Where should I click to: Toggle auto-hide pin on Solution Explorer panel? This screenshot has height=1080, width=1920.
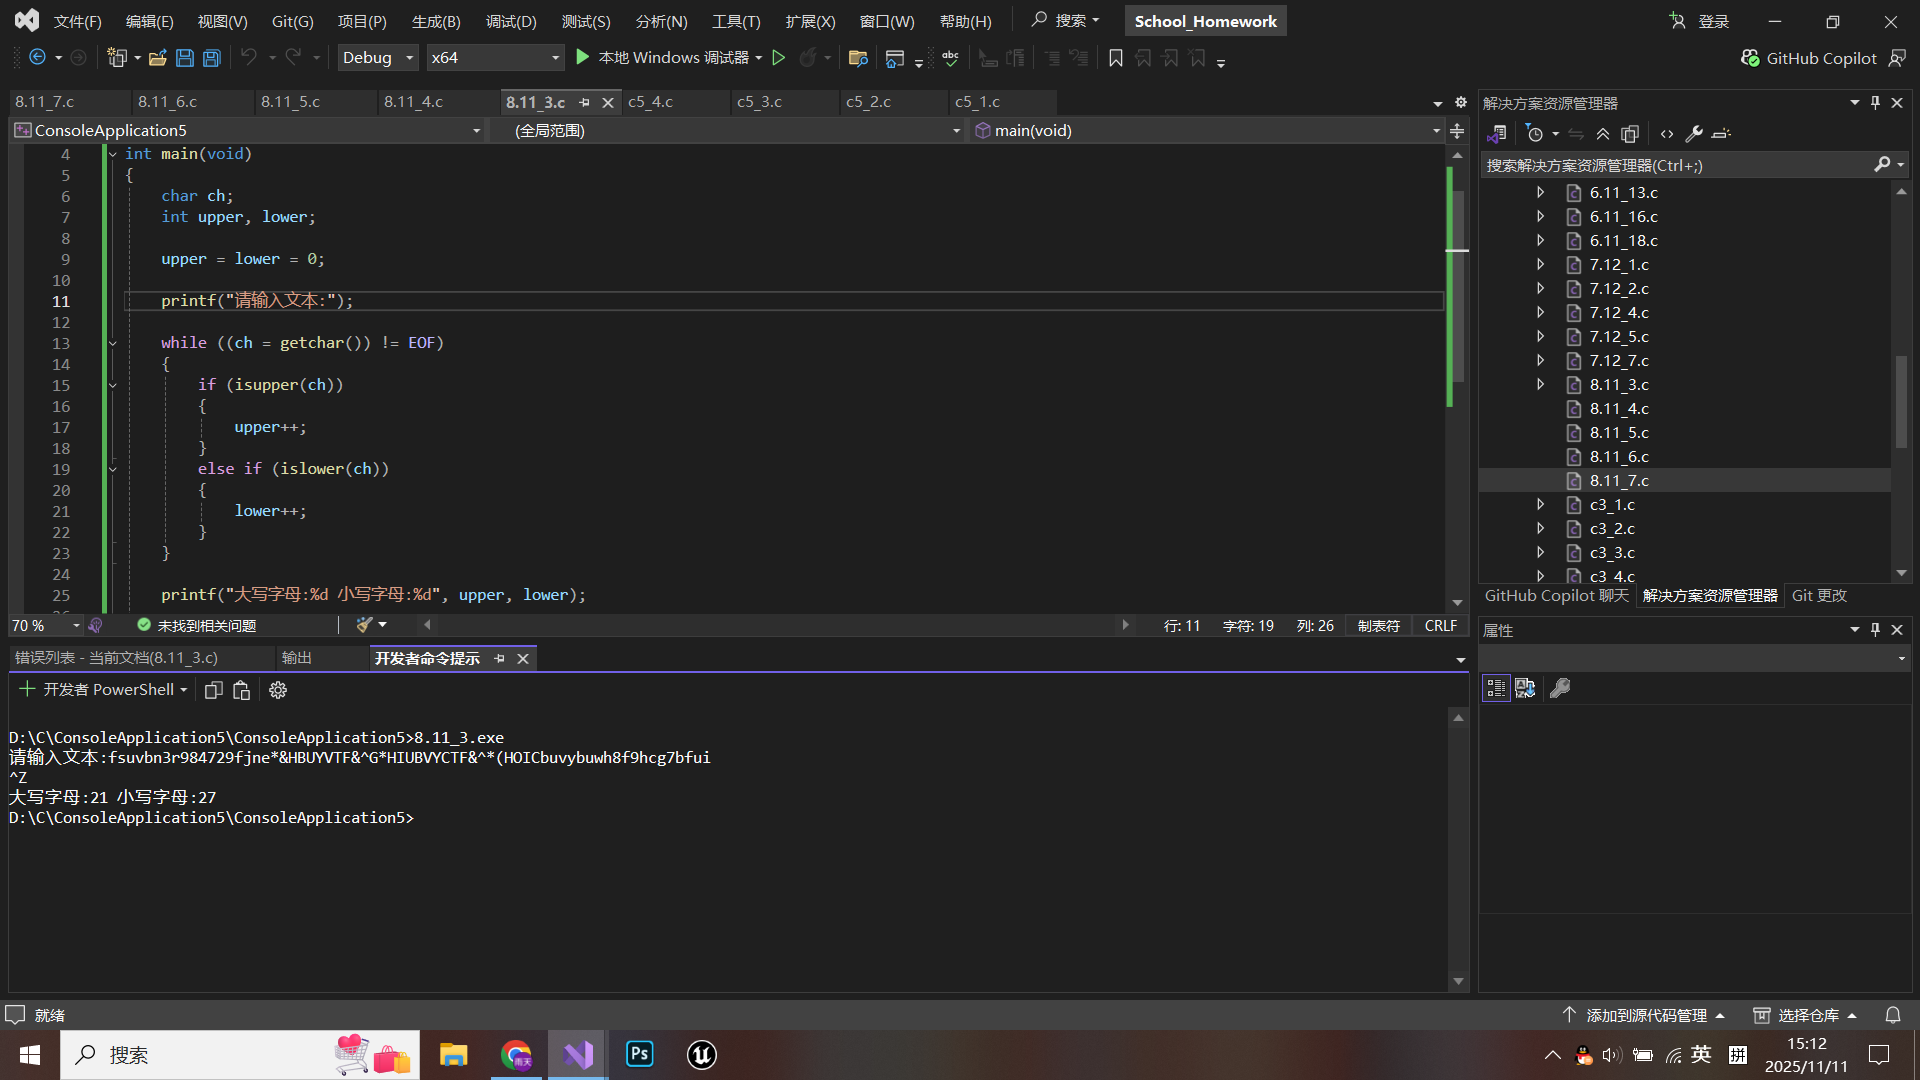(x=1875, y=103)
